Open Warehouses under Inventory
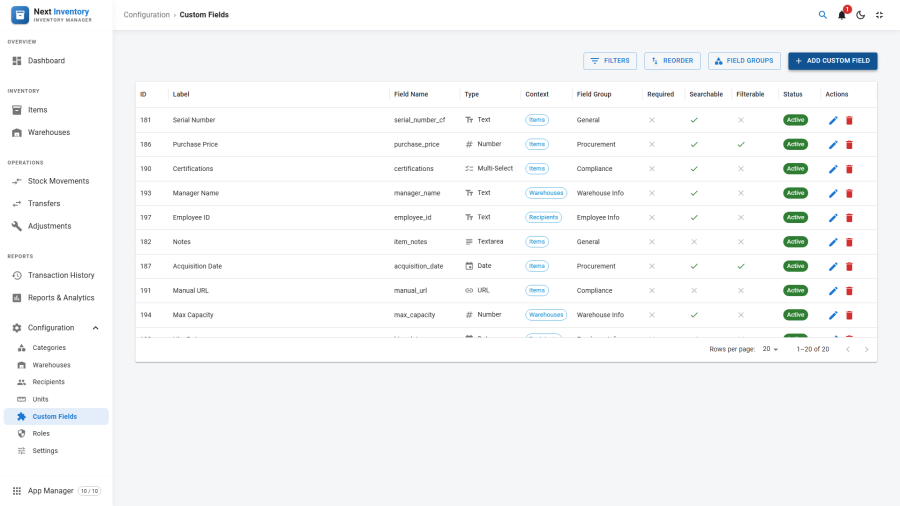Screen dimensions: 900x506 [56, 133]
